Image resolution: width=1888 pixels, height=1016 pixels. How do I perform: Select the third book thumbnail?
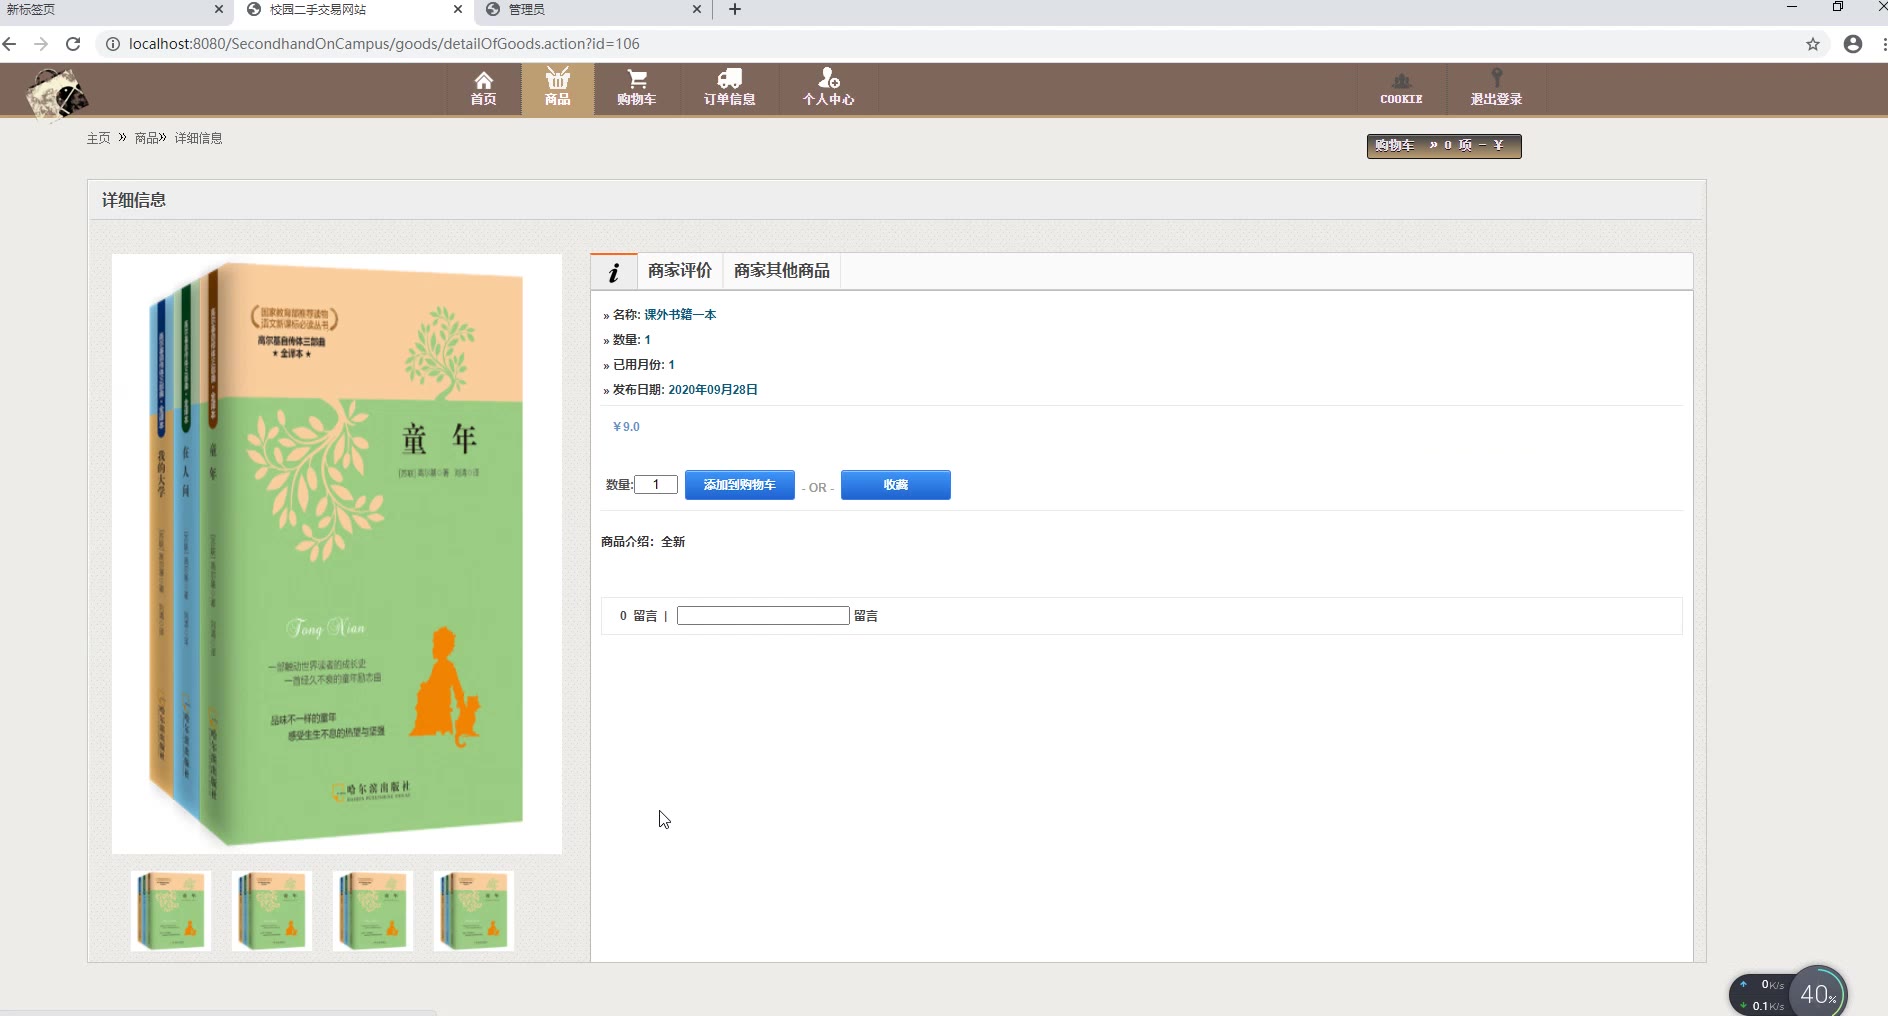point(372,910)
